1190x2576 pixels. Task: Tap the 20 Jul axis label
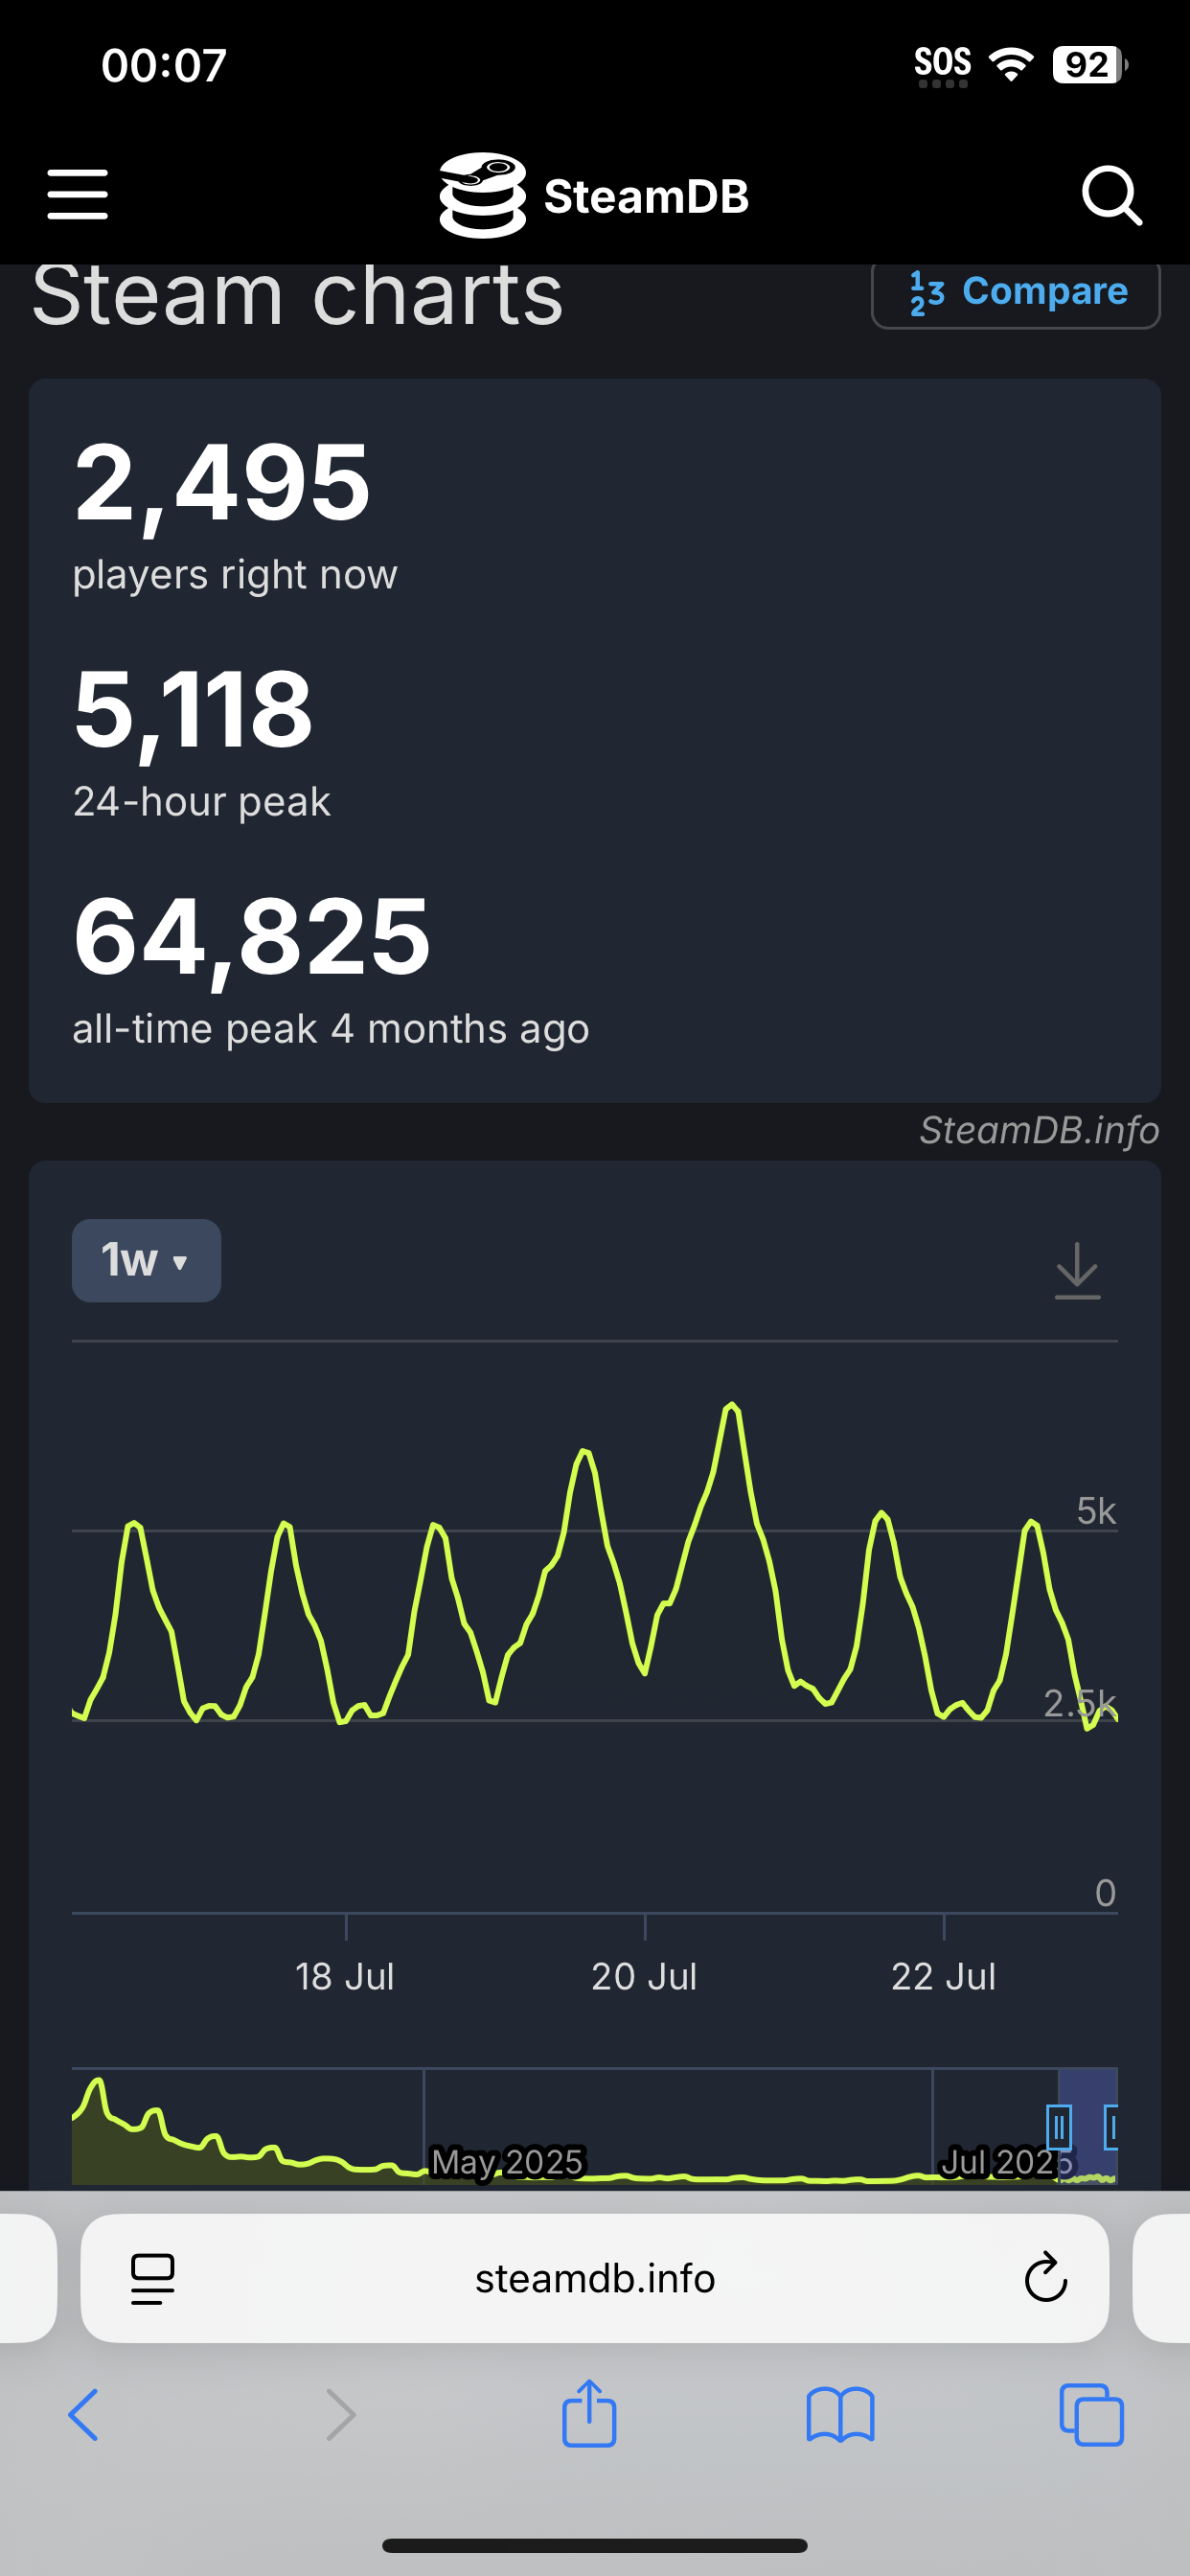pos(644,1976)
